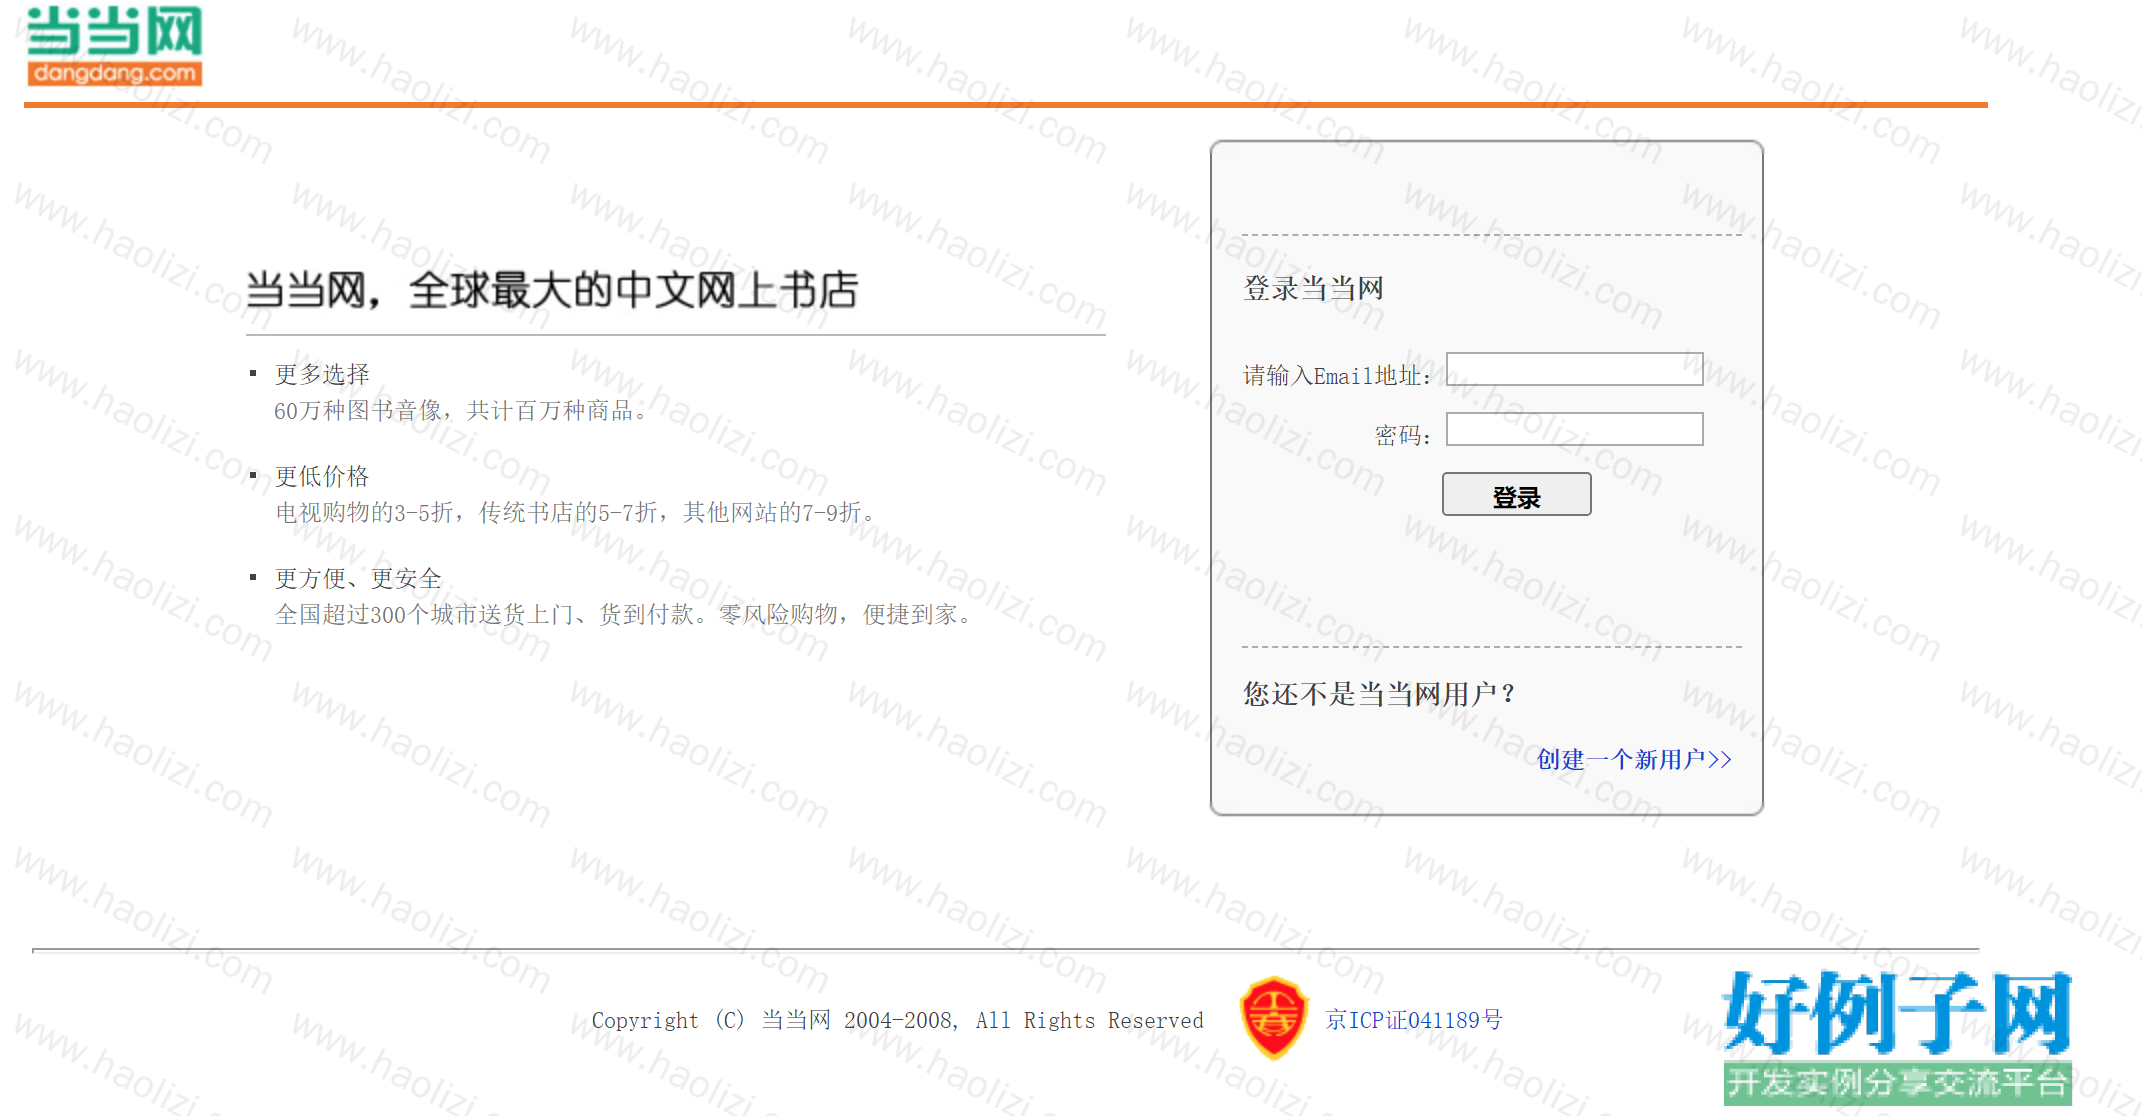Click the 请输入Email地址 label

click(1338, 376)
